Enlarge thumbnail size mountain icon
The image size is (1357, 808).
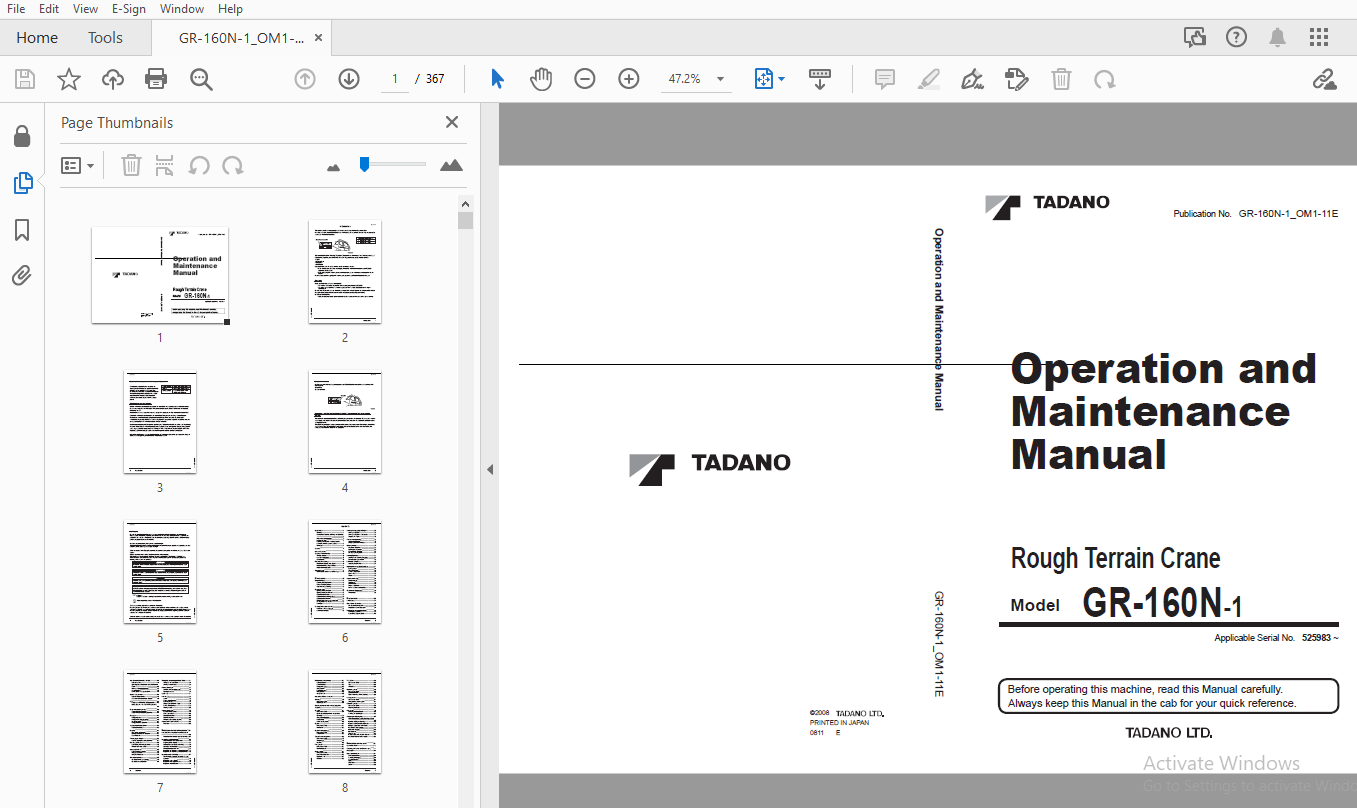[x=452, y=165]
